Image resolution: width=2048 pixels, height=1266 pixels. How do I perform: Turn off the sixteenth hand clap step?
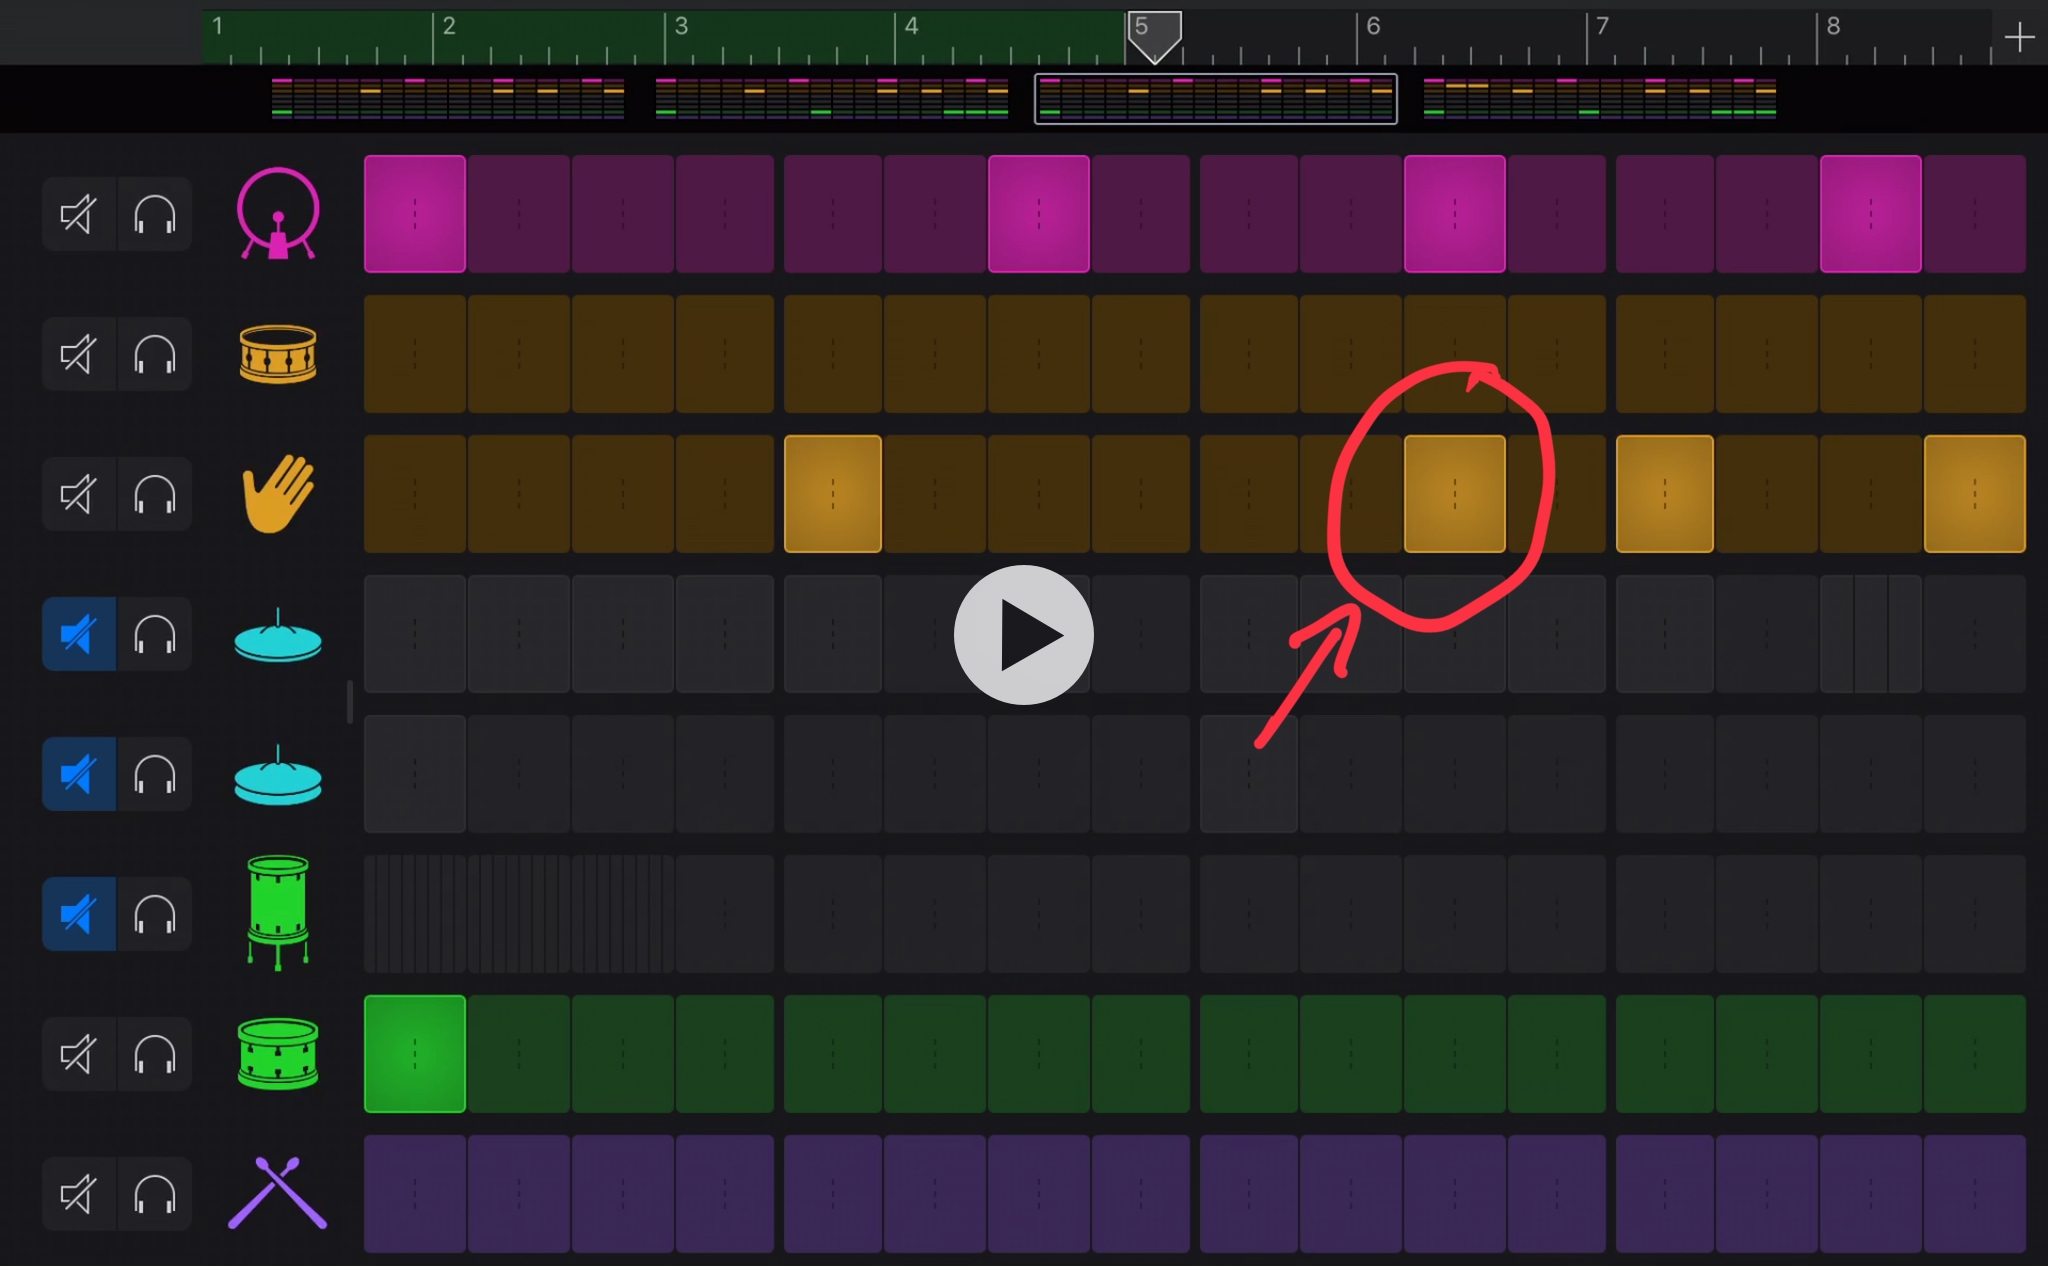pyautogui.click(x=1975, y=494)
